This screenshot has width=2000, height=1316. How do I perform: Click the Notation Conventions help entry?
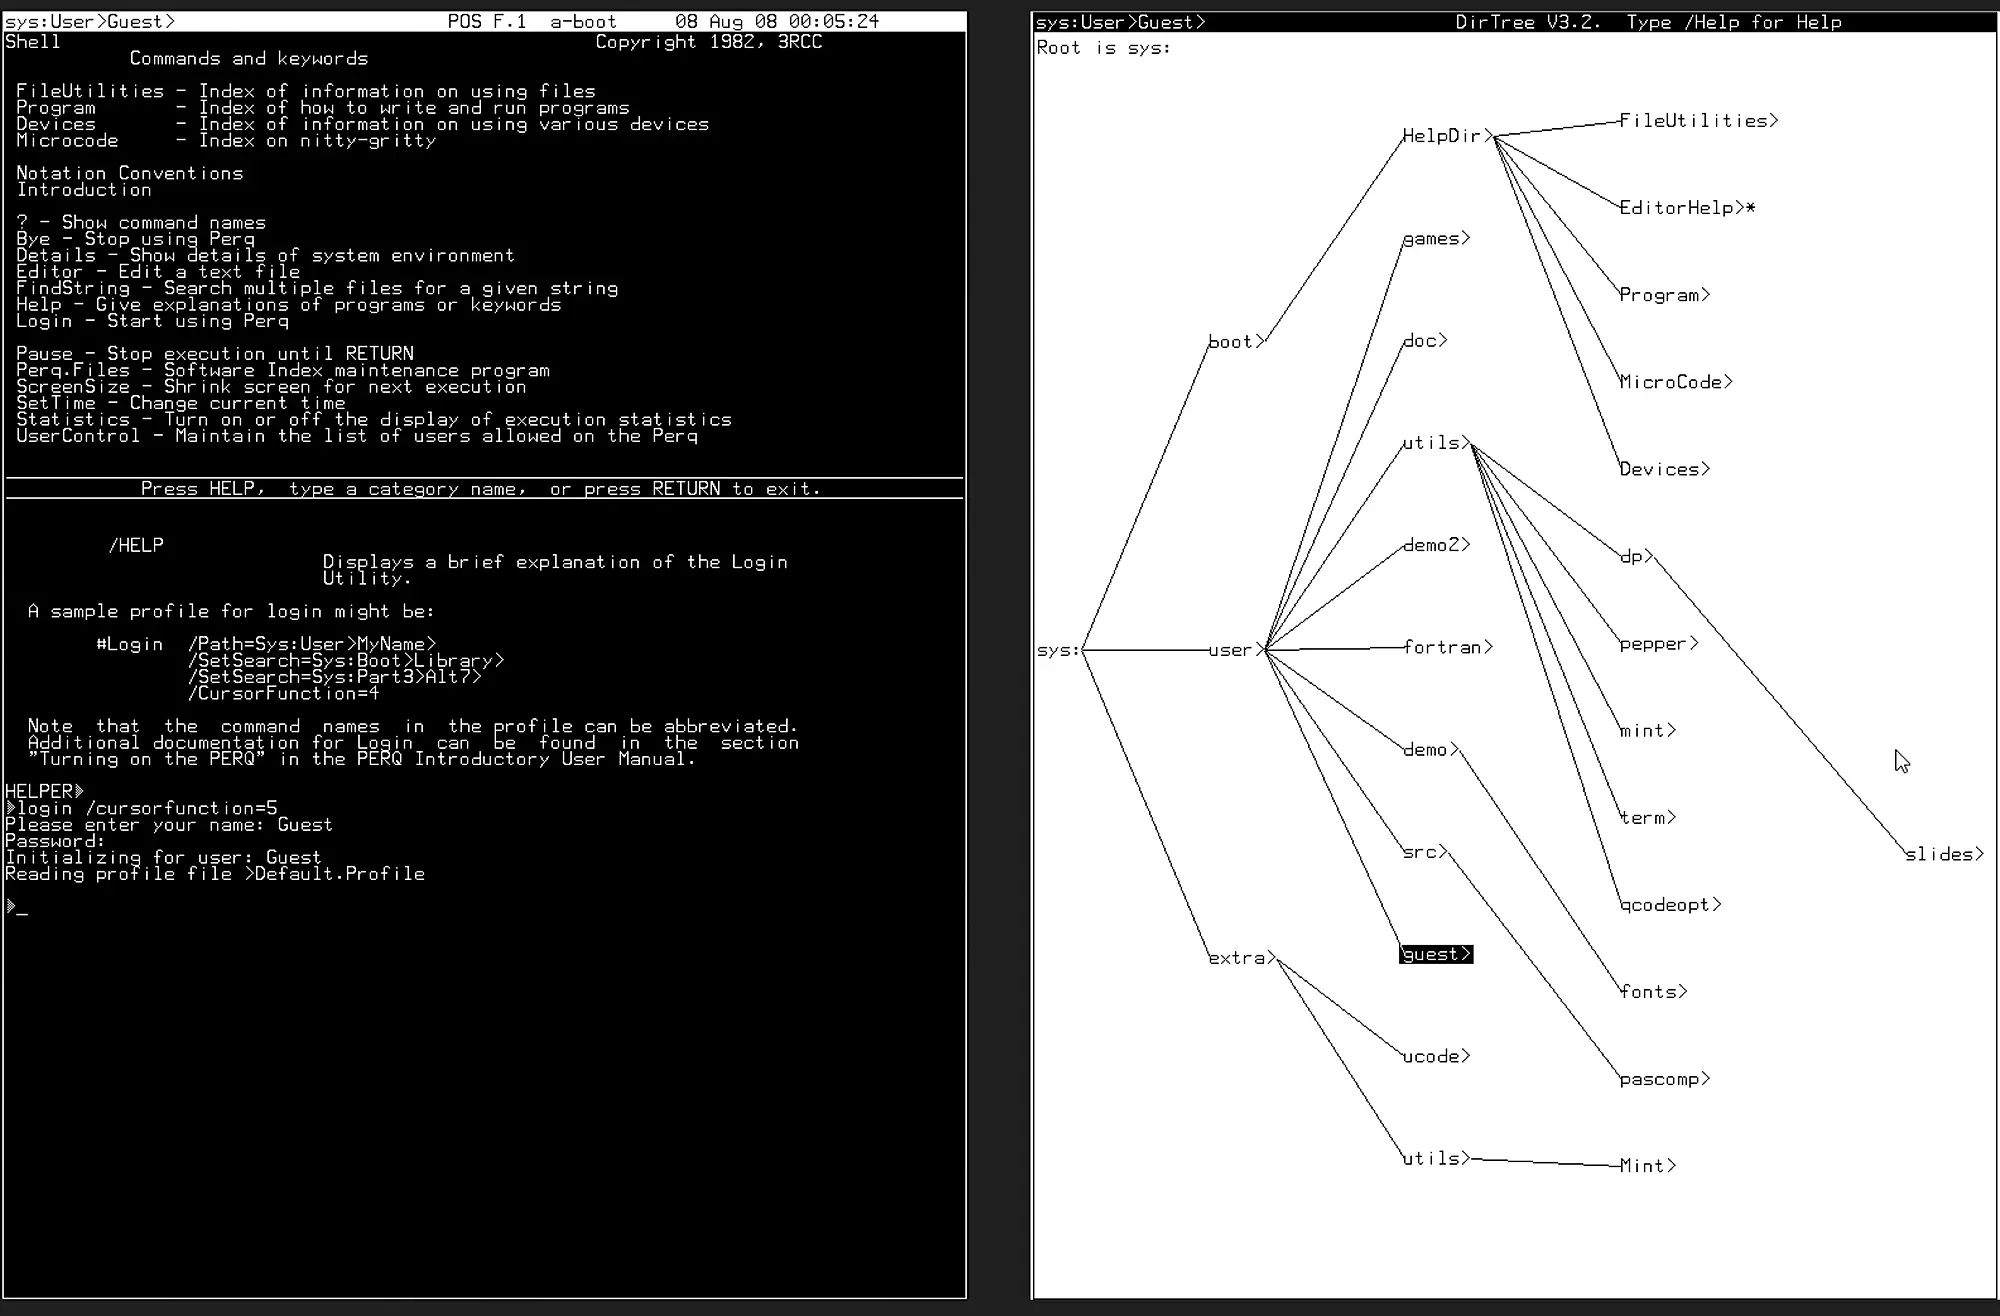click(130, 173)
